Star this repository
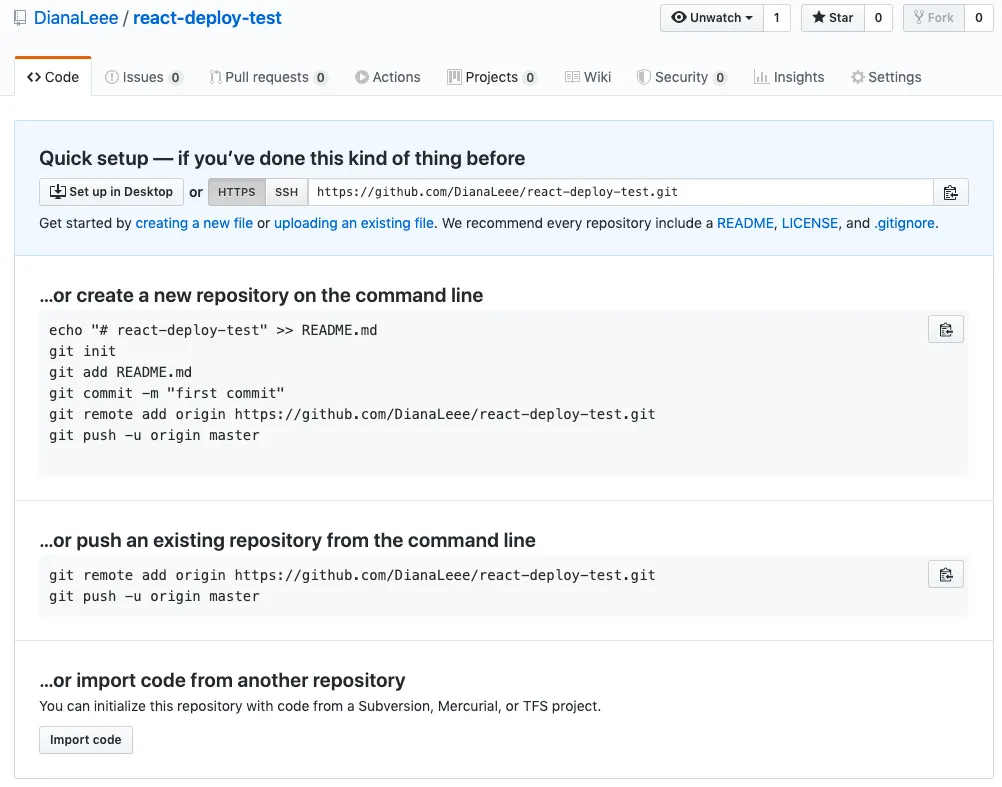The image size is (1002, 787). tap(832, 18)
